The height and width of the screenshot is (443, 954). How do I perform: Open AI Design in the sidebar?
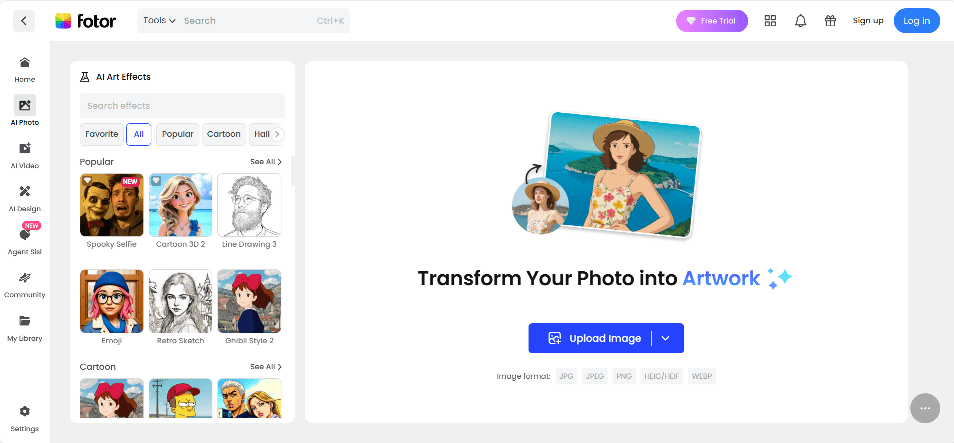click(x=24, y=192)
